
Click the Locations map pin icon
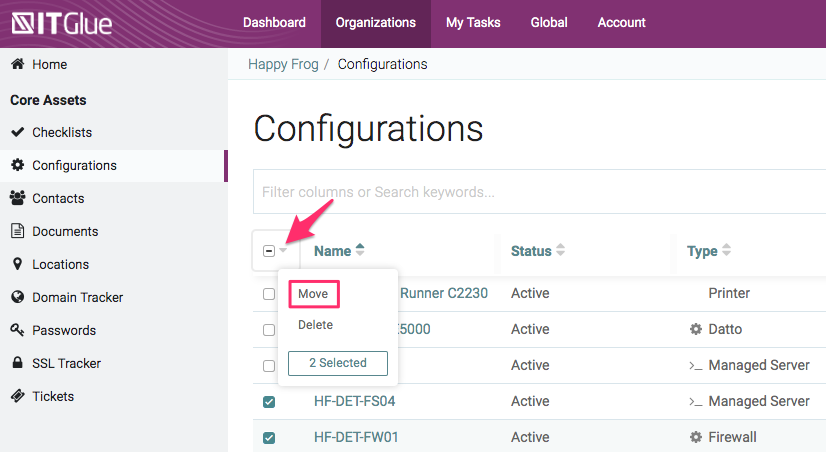pos(18,264)
